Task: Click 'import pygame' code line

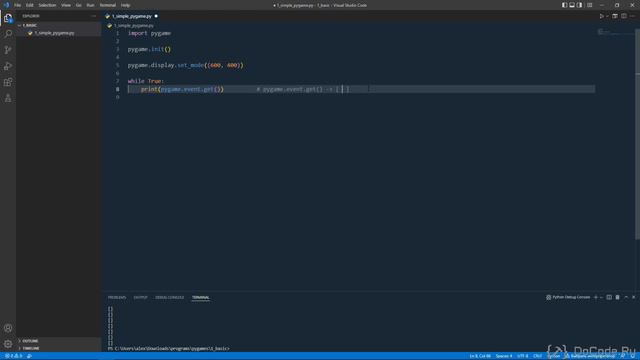Action: 149,33
